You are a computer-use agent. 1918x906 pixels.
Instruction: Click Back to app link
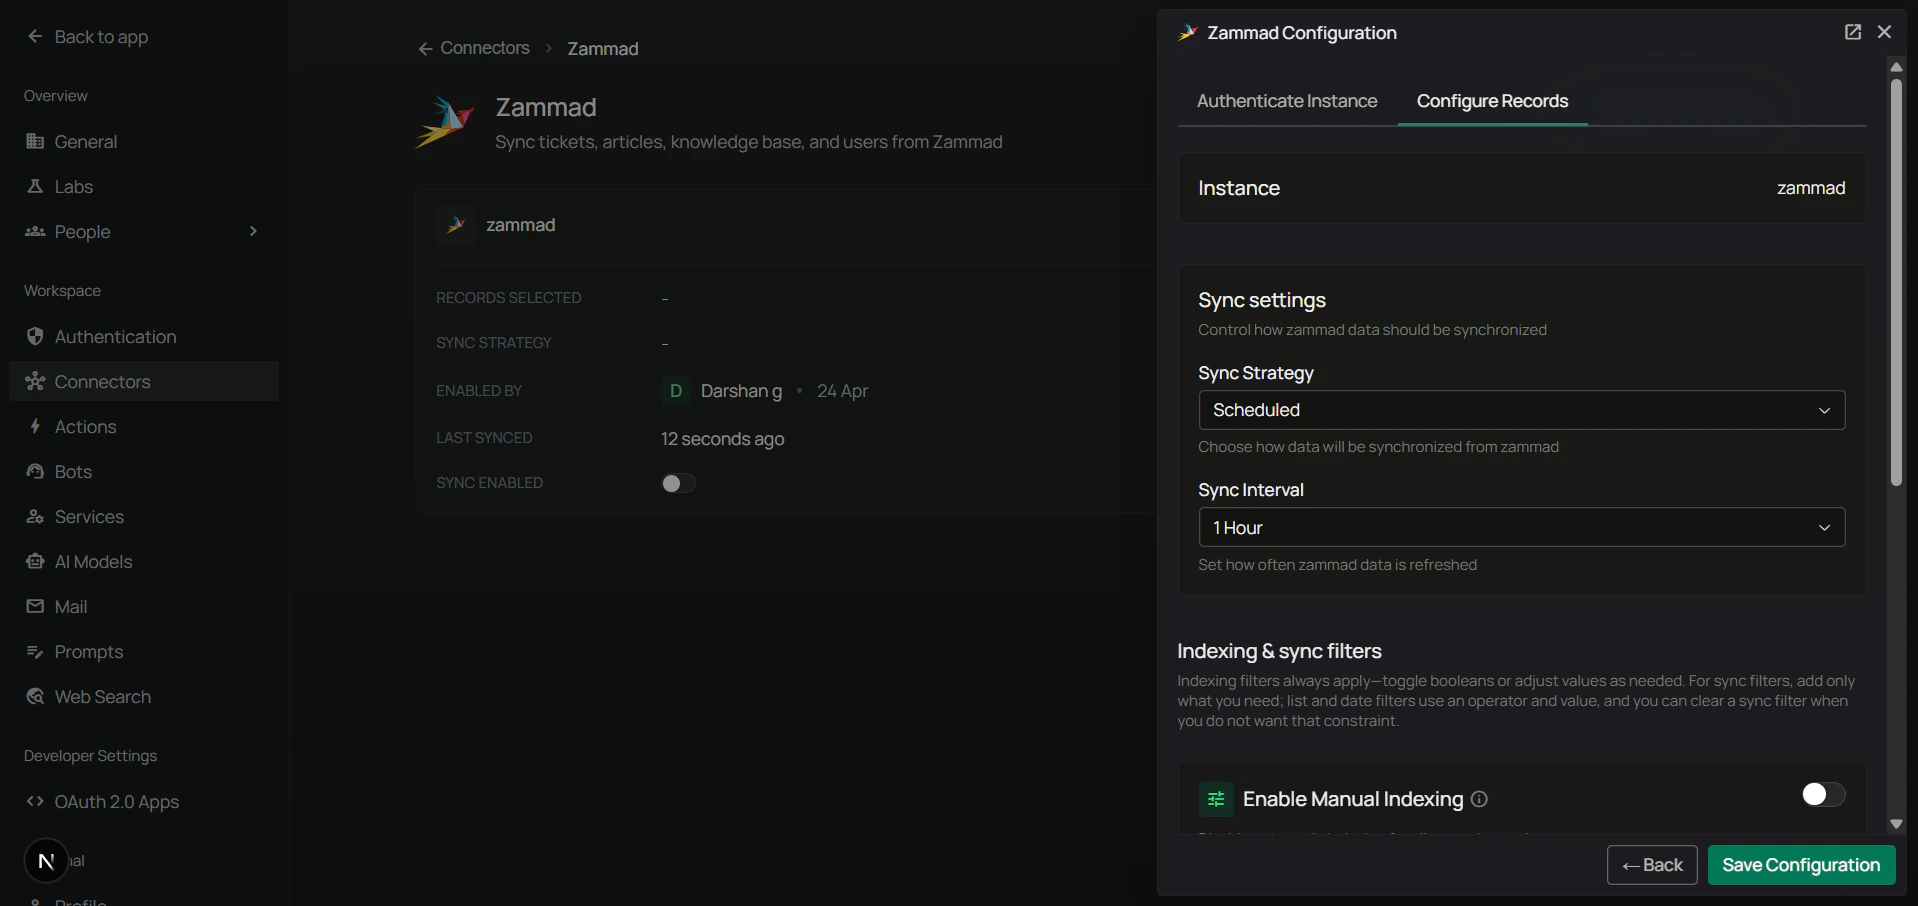(x=88, y=36)
